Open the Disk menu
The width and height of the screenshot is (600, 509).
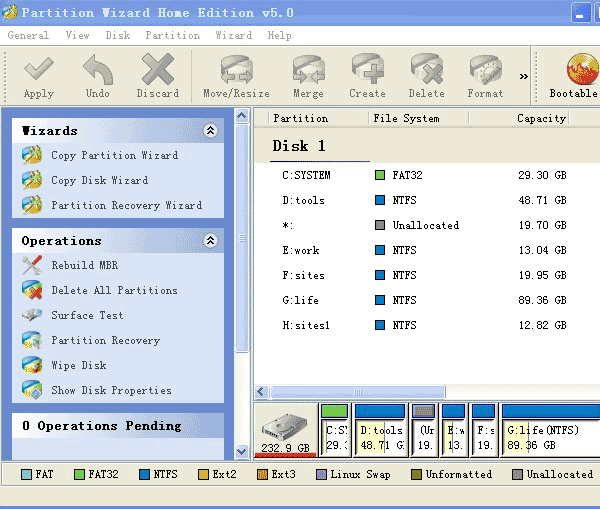point(118,35)
